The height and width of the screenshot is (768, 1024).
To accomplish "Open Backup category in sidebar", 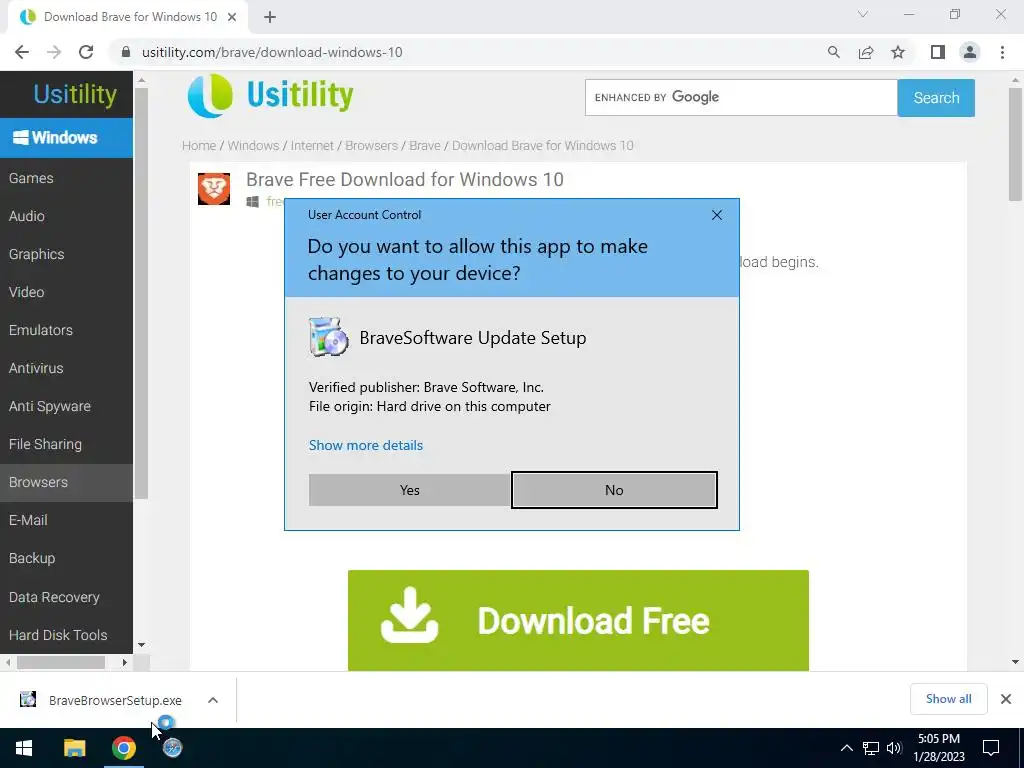I will 66,558.
